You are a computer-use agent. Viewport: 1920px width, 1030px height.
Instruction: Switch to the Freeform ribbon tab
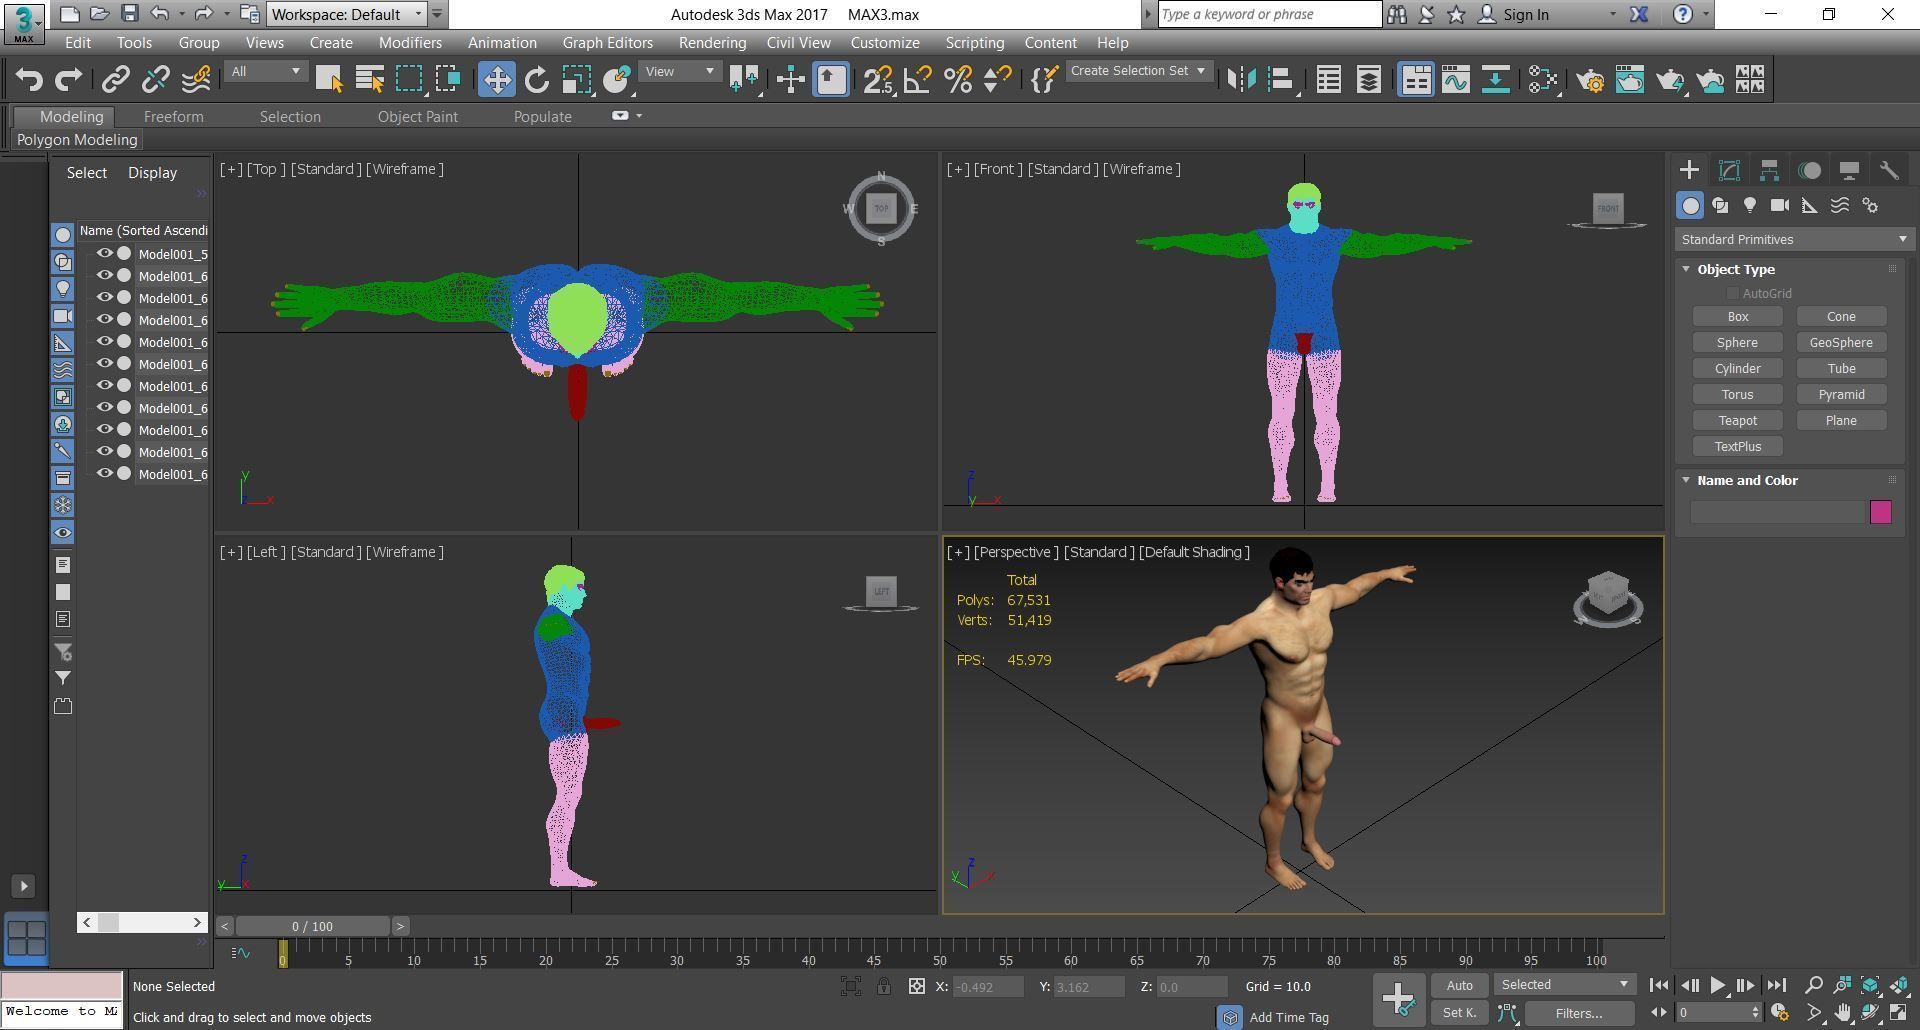pos(173,117)
